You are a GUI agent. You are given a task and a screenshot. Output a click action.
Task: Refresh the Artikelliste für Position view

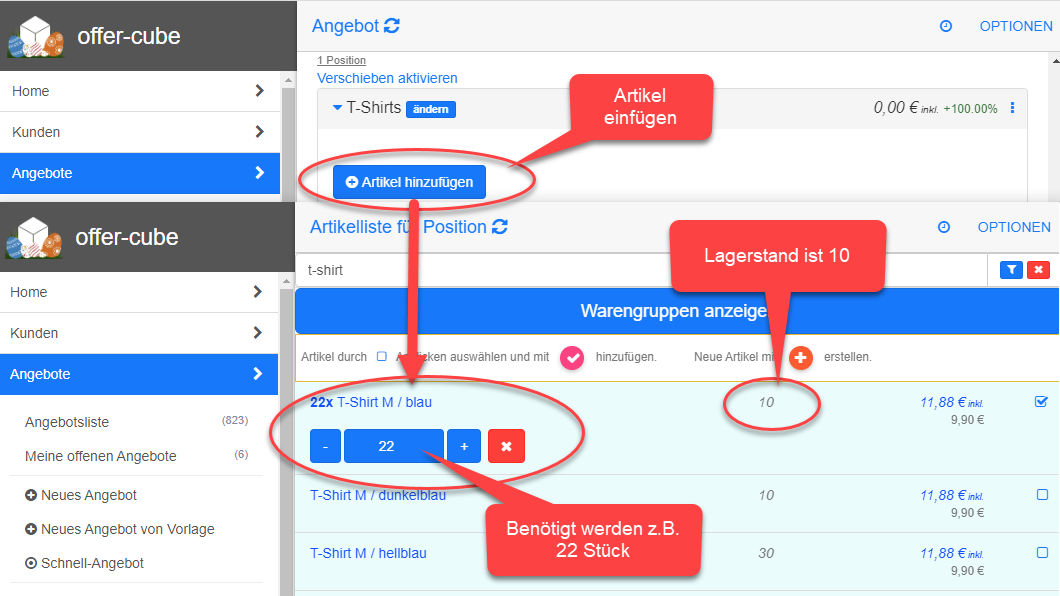(500, 227)
